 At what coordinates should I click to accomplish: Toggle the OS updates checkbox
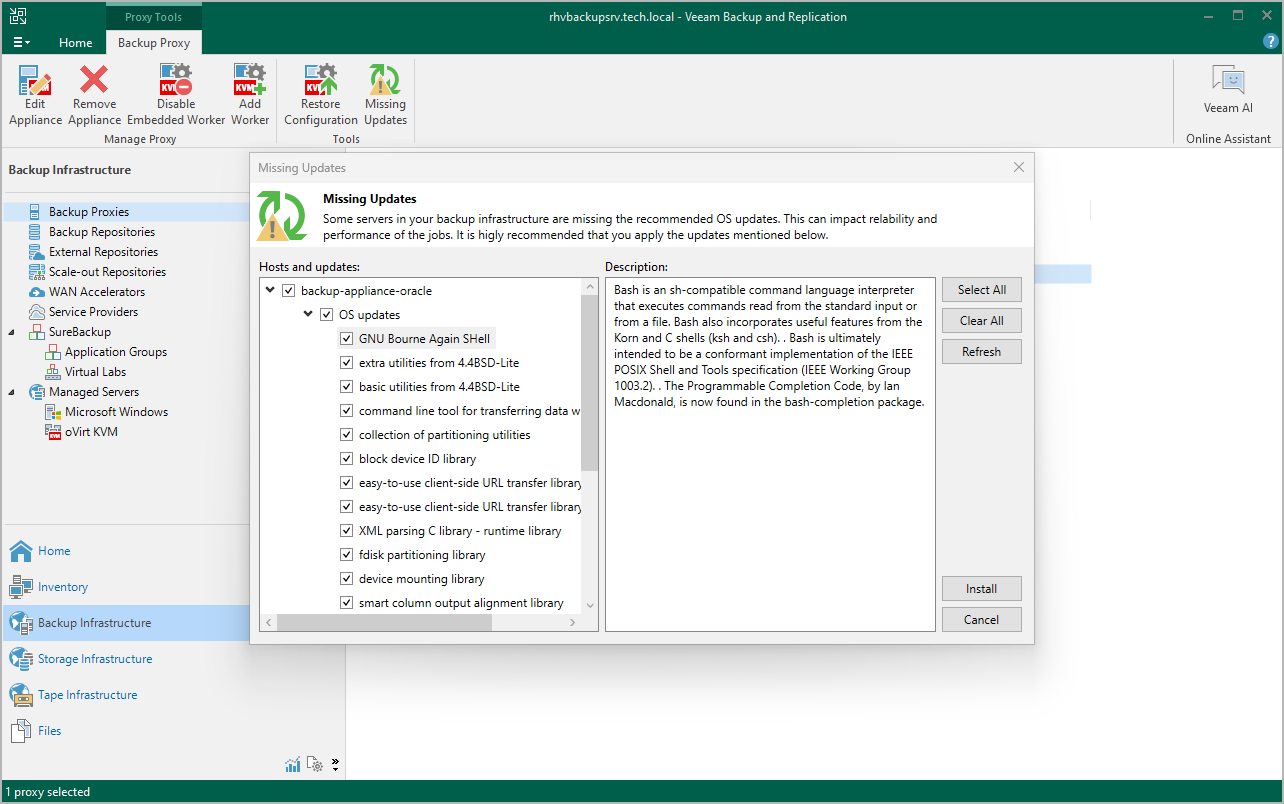[326, 315]
